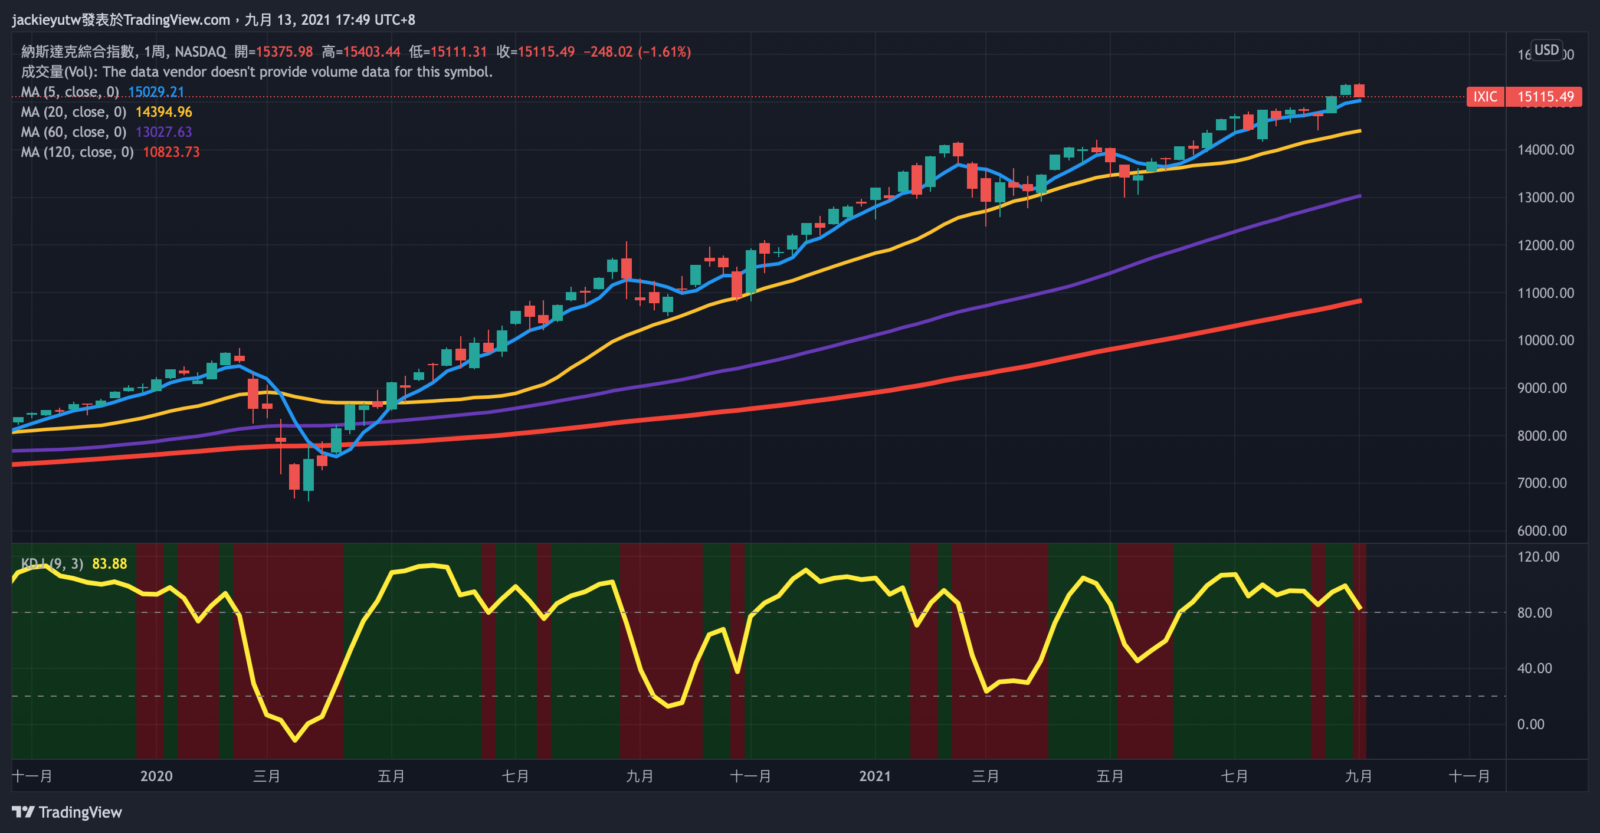Image resolution: width=1600 pixels, height=833 pixels.
Task: Click the red IXIC symbol label
Action: click(x=1485, y=97)
